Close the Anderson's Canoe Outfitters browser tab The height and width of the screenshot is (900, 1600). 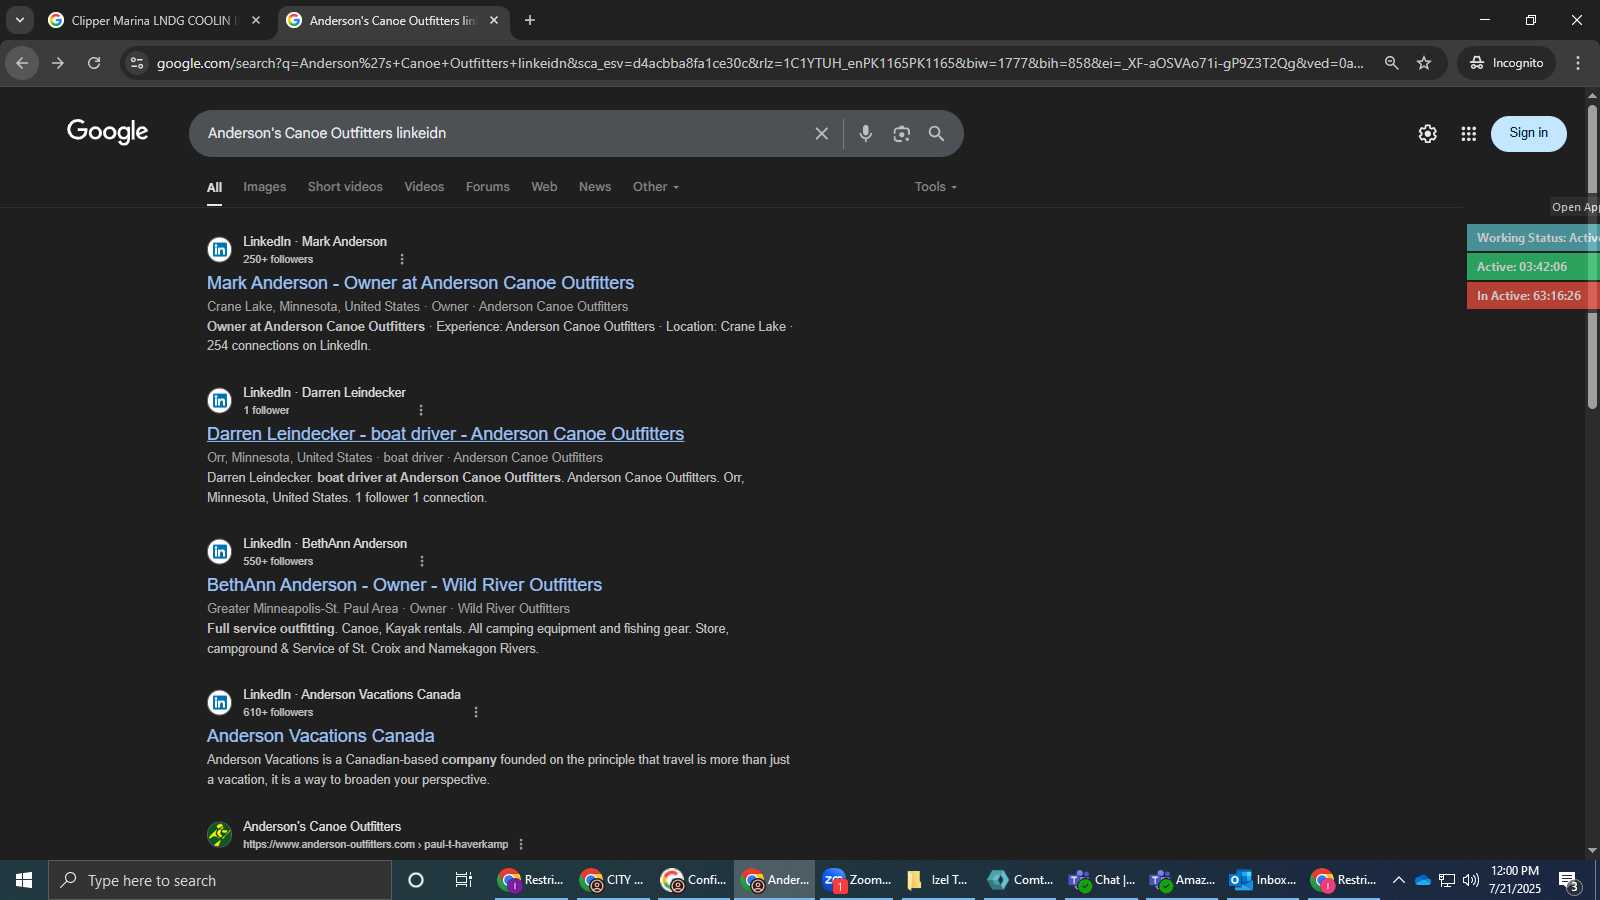494,20
